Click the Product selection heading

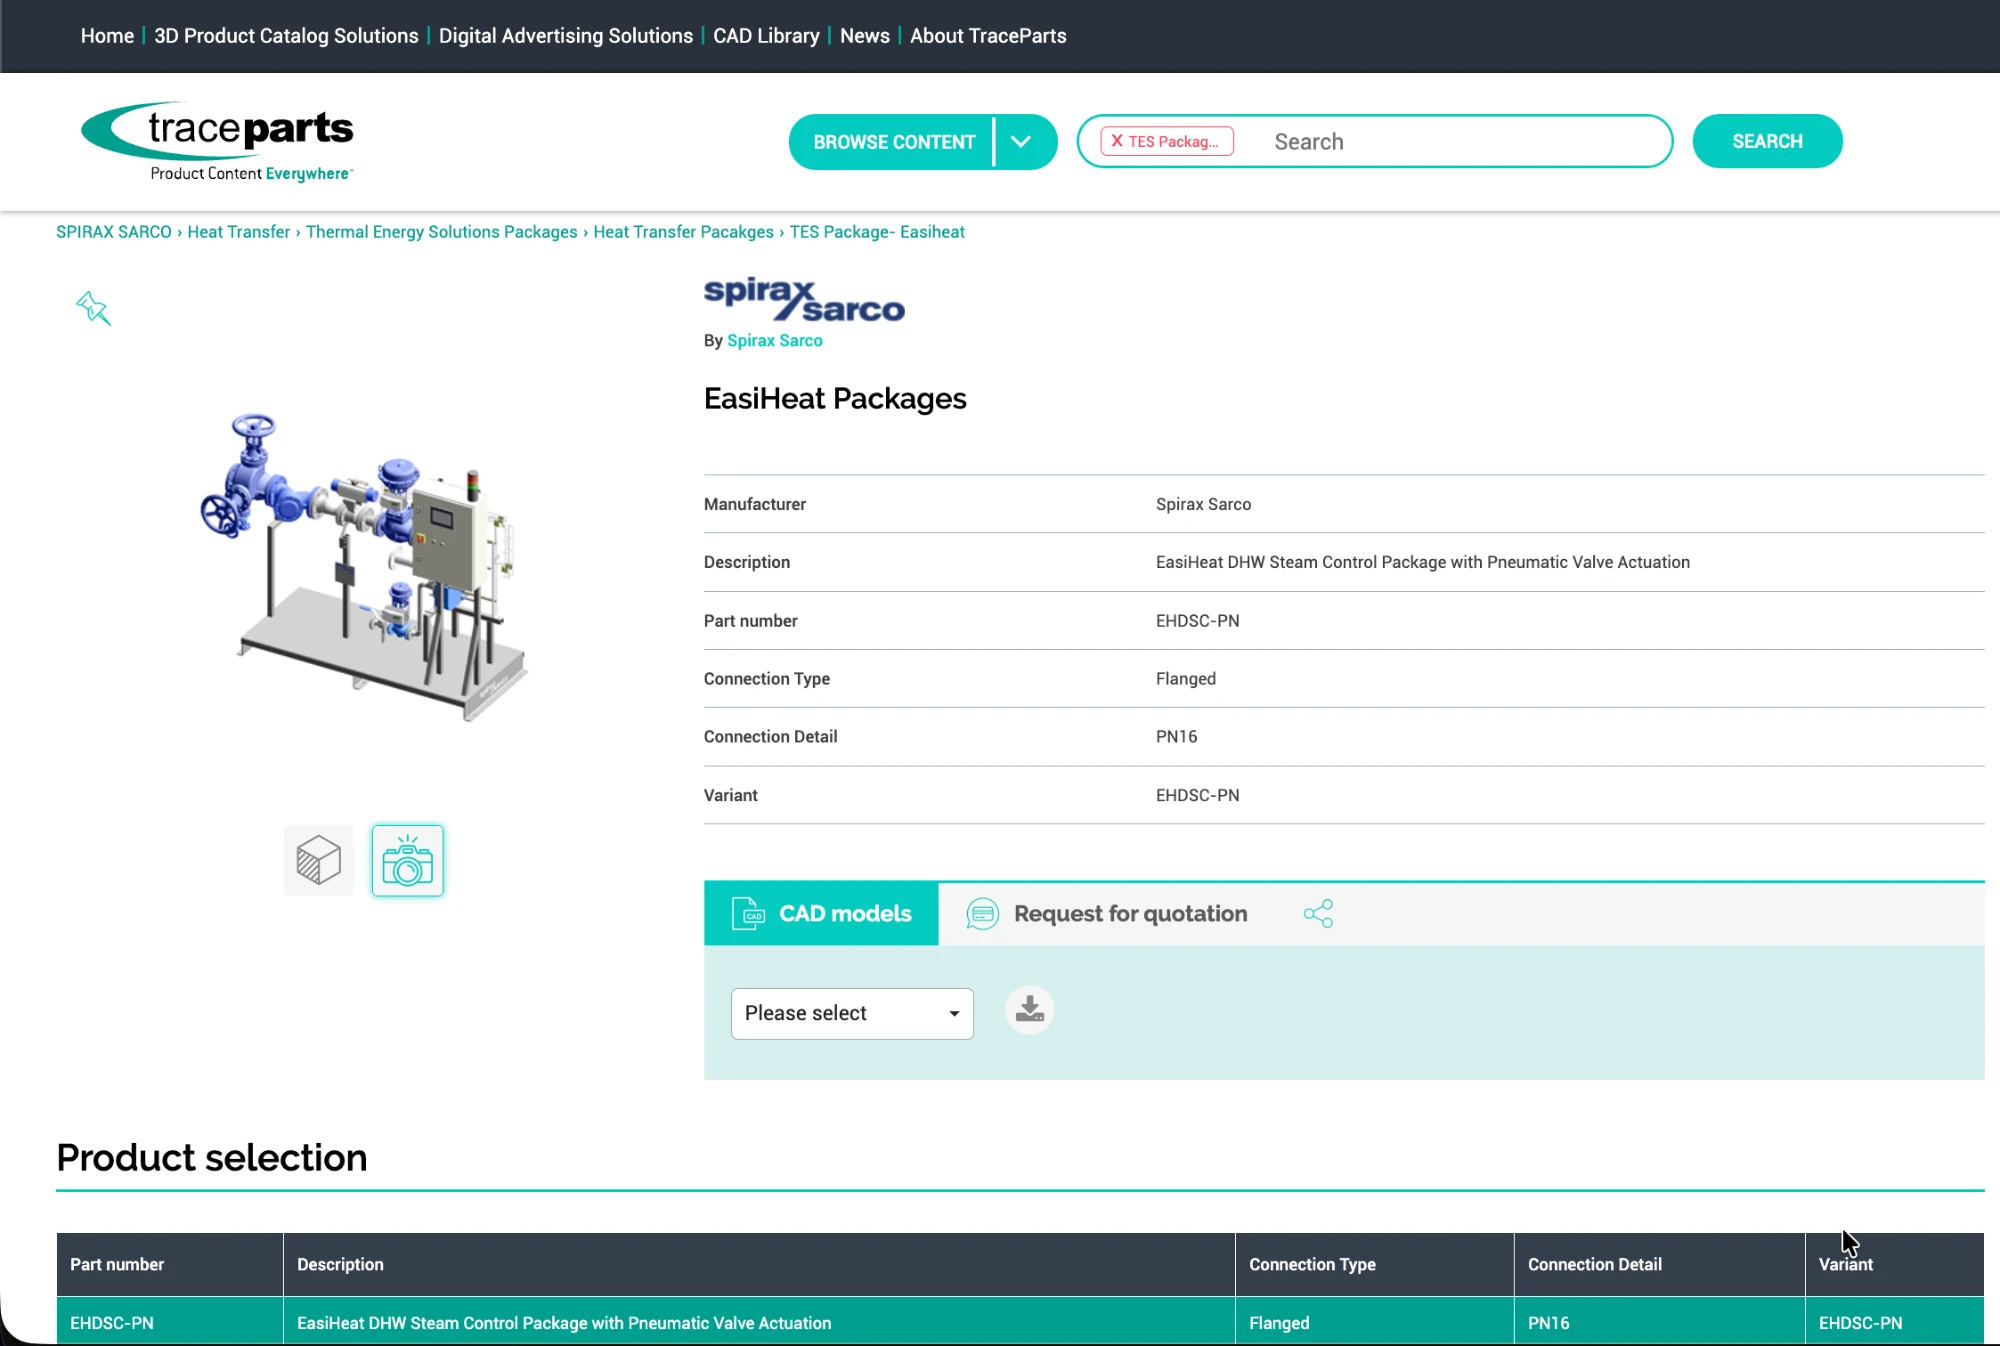point(212,1157)
